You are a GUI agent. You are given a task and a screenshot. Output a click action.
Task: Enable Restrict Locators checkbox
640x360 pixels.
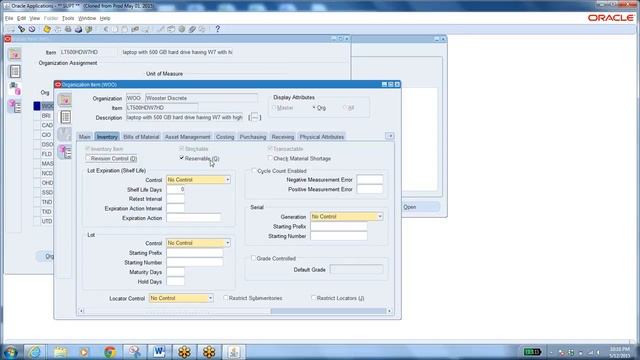313,298
